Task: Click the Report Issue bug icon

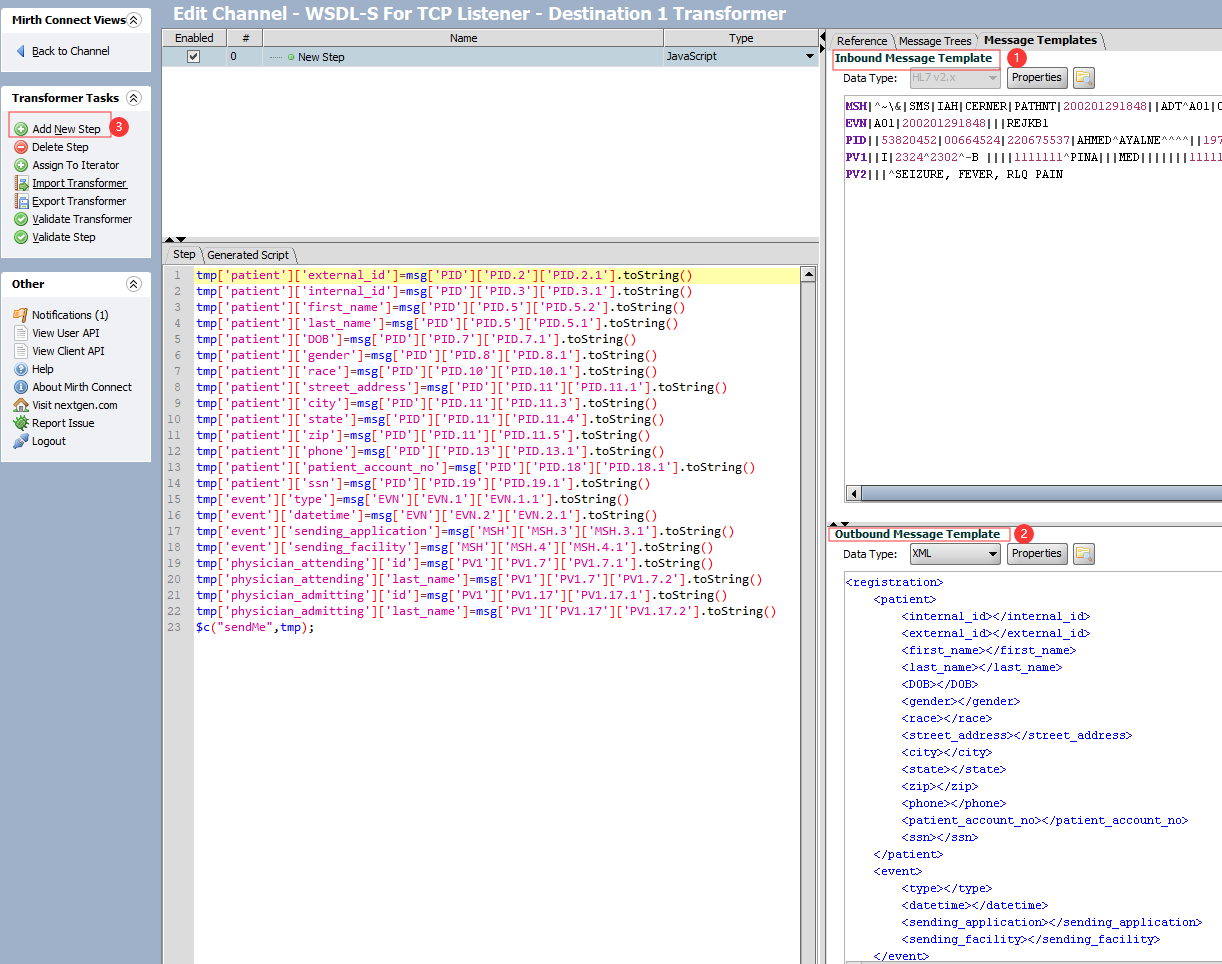Action: click(x=21, y=423)
